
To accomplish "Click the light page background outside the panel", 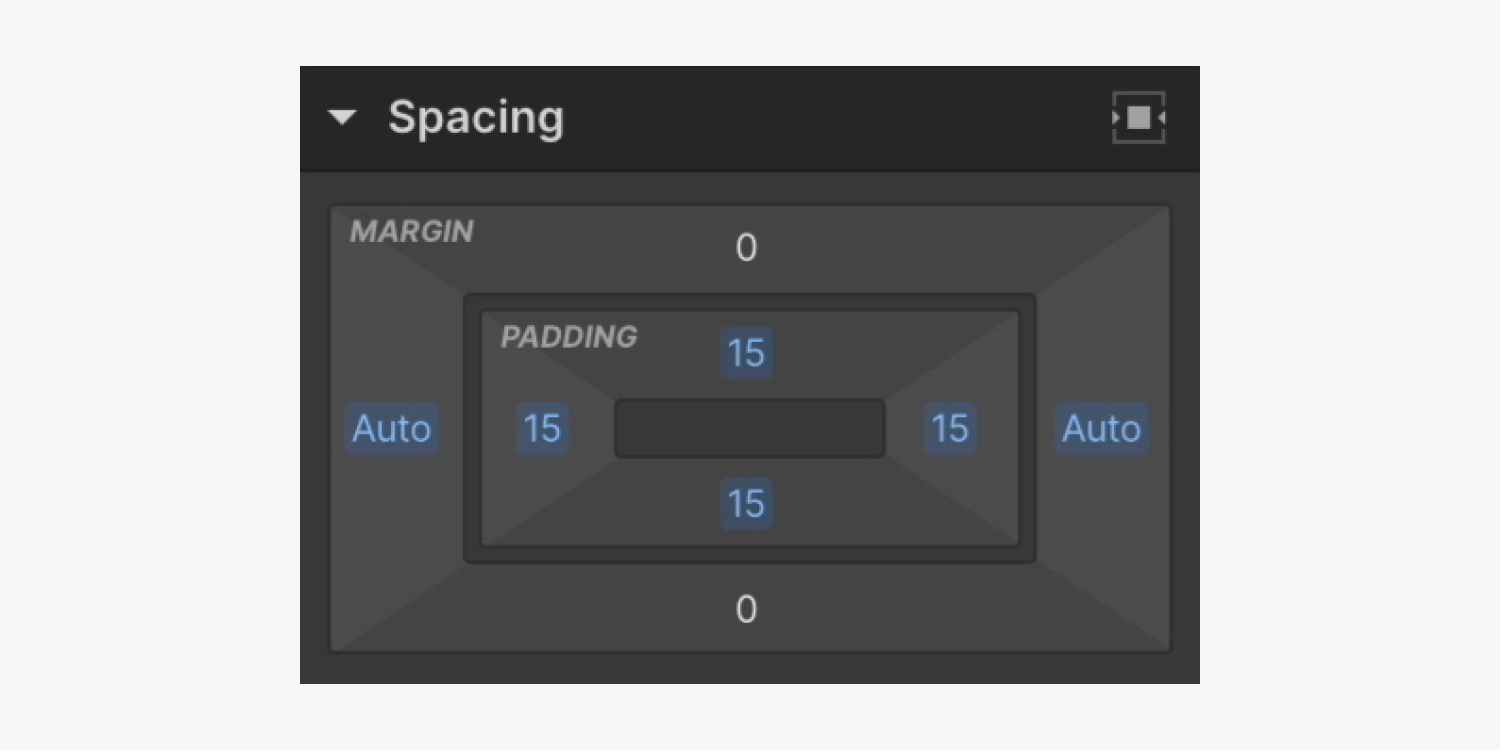I will 150,375.
